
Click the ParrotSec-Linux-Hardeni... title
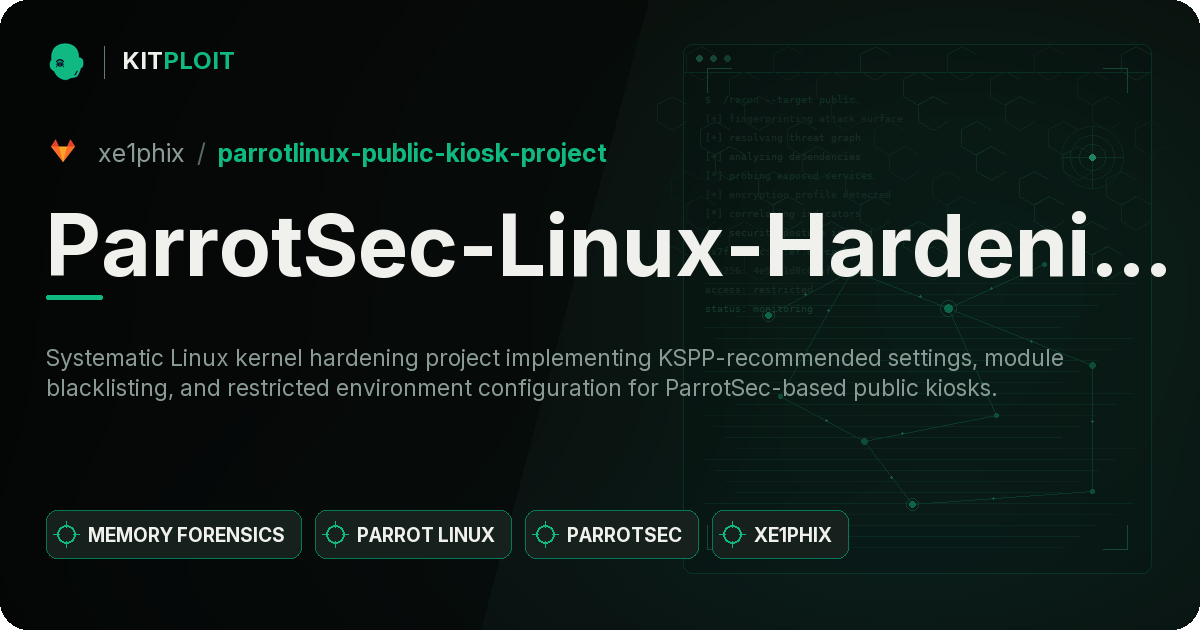click(607, 247)
